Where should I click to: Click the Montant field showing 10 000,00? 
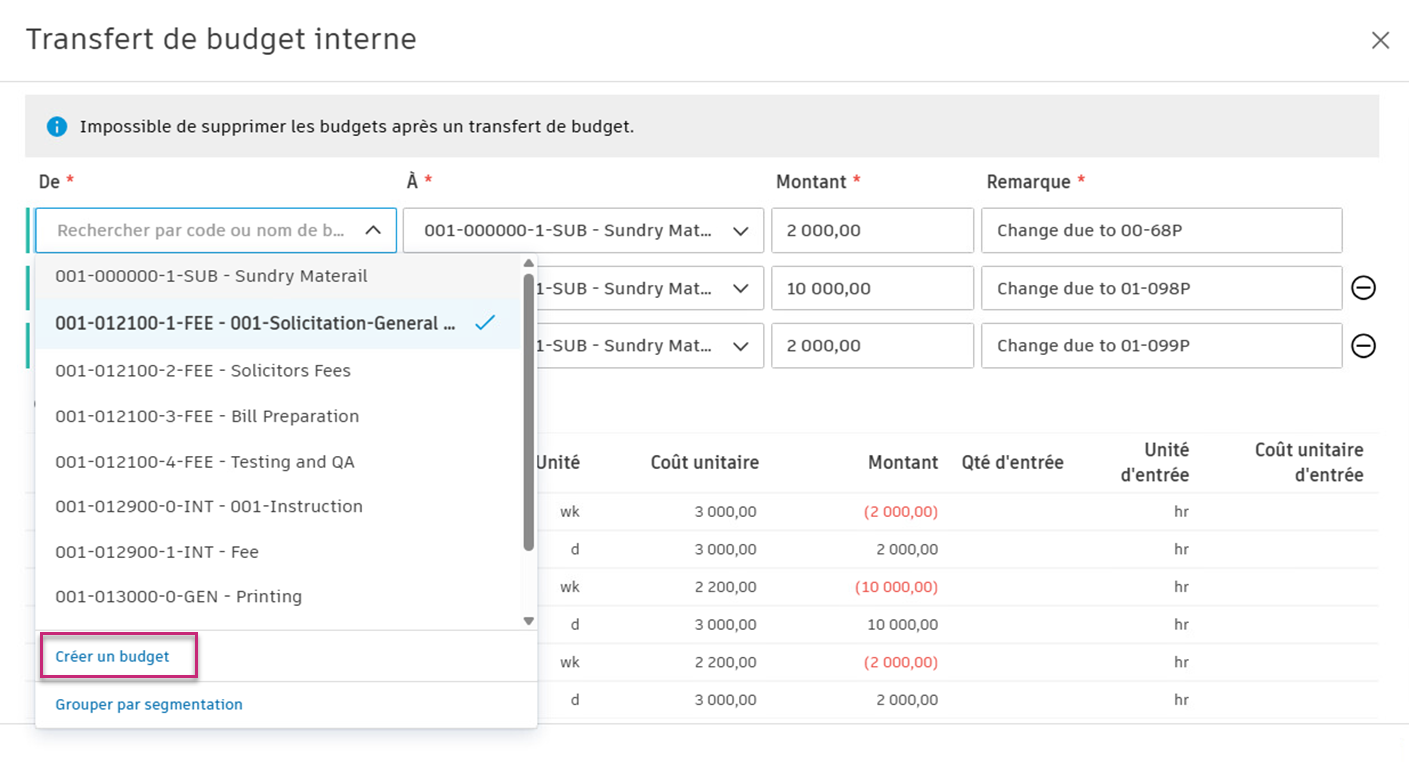click(871, 289)
